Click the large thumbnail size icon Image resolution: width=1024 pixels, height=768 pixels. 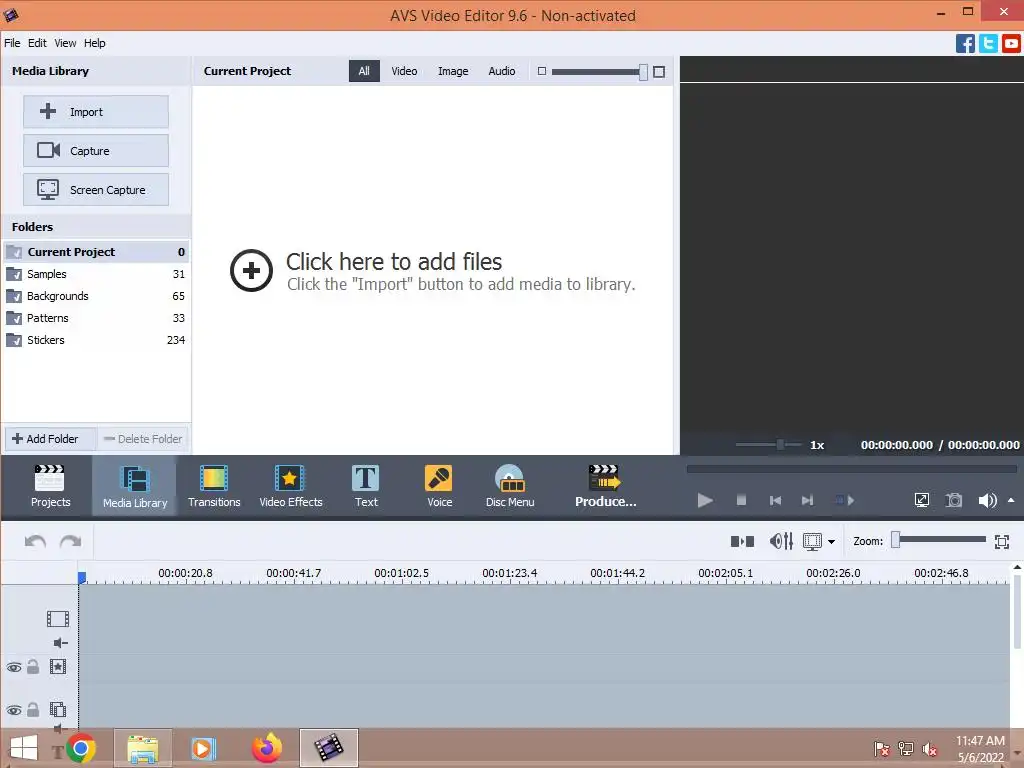click(x=659, y=71)
